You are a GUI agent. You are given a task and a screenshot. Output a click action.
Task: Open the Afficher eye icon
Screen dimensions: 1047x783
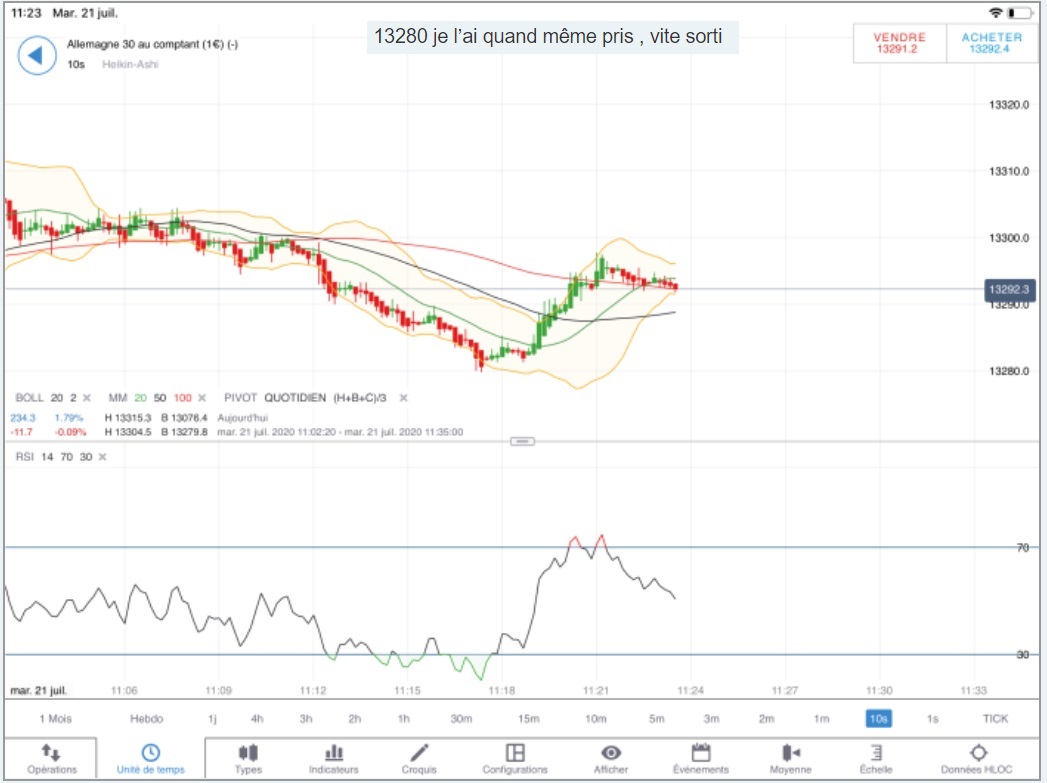click(611, 752)
